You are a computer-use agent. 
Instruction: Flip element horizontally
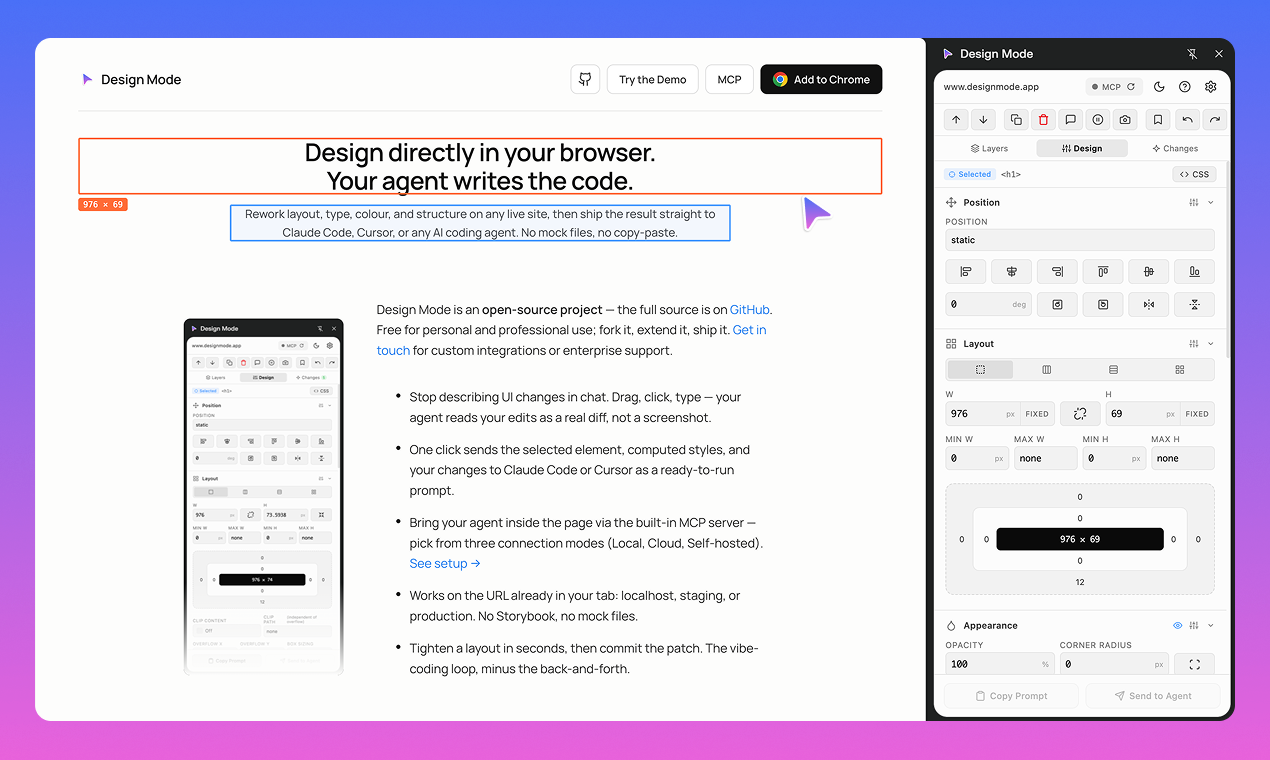[x=1149, y=304]
